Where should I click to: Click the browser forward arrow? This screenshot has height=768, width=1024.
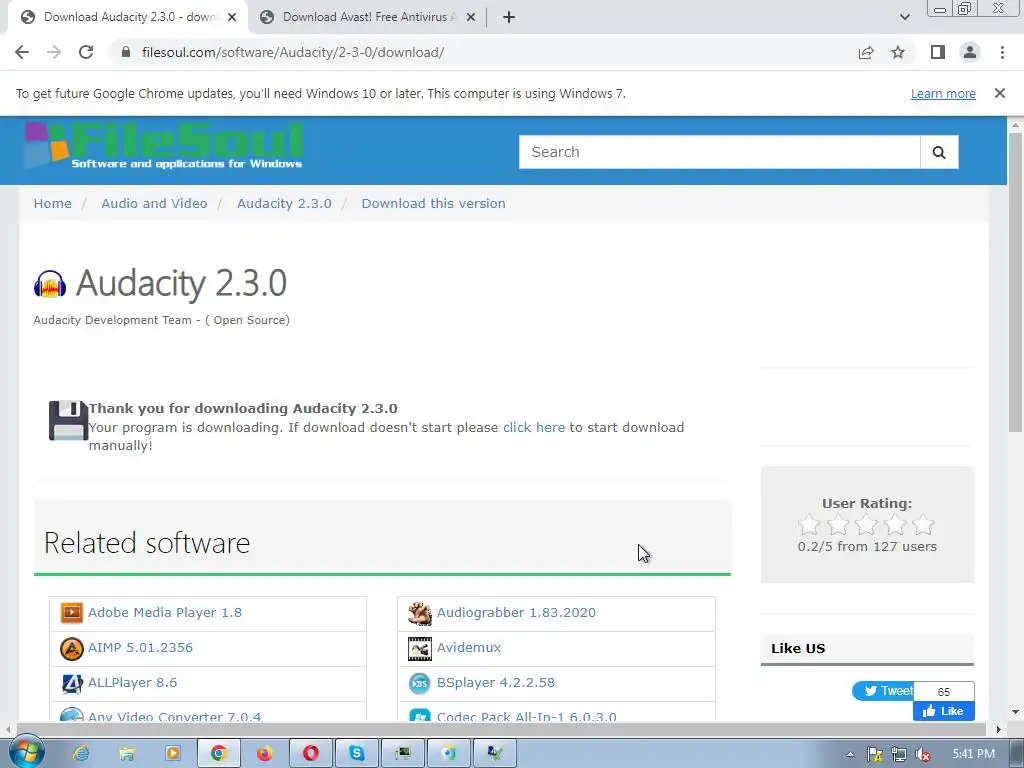pyautogui.click(x=54, y=52)
